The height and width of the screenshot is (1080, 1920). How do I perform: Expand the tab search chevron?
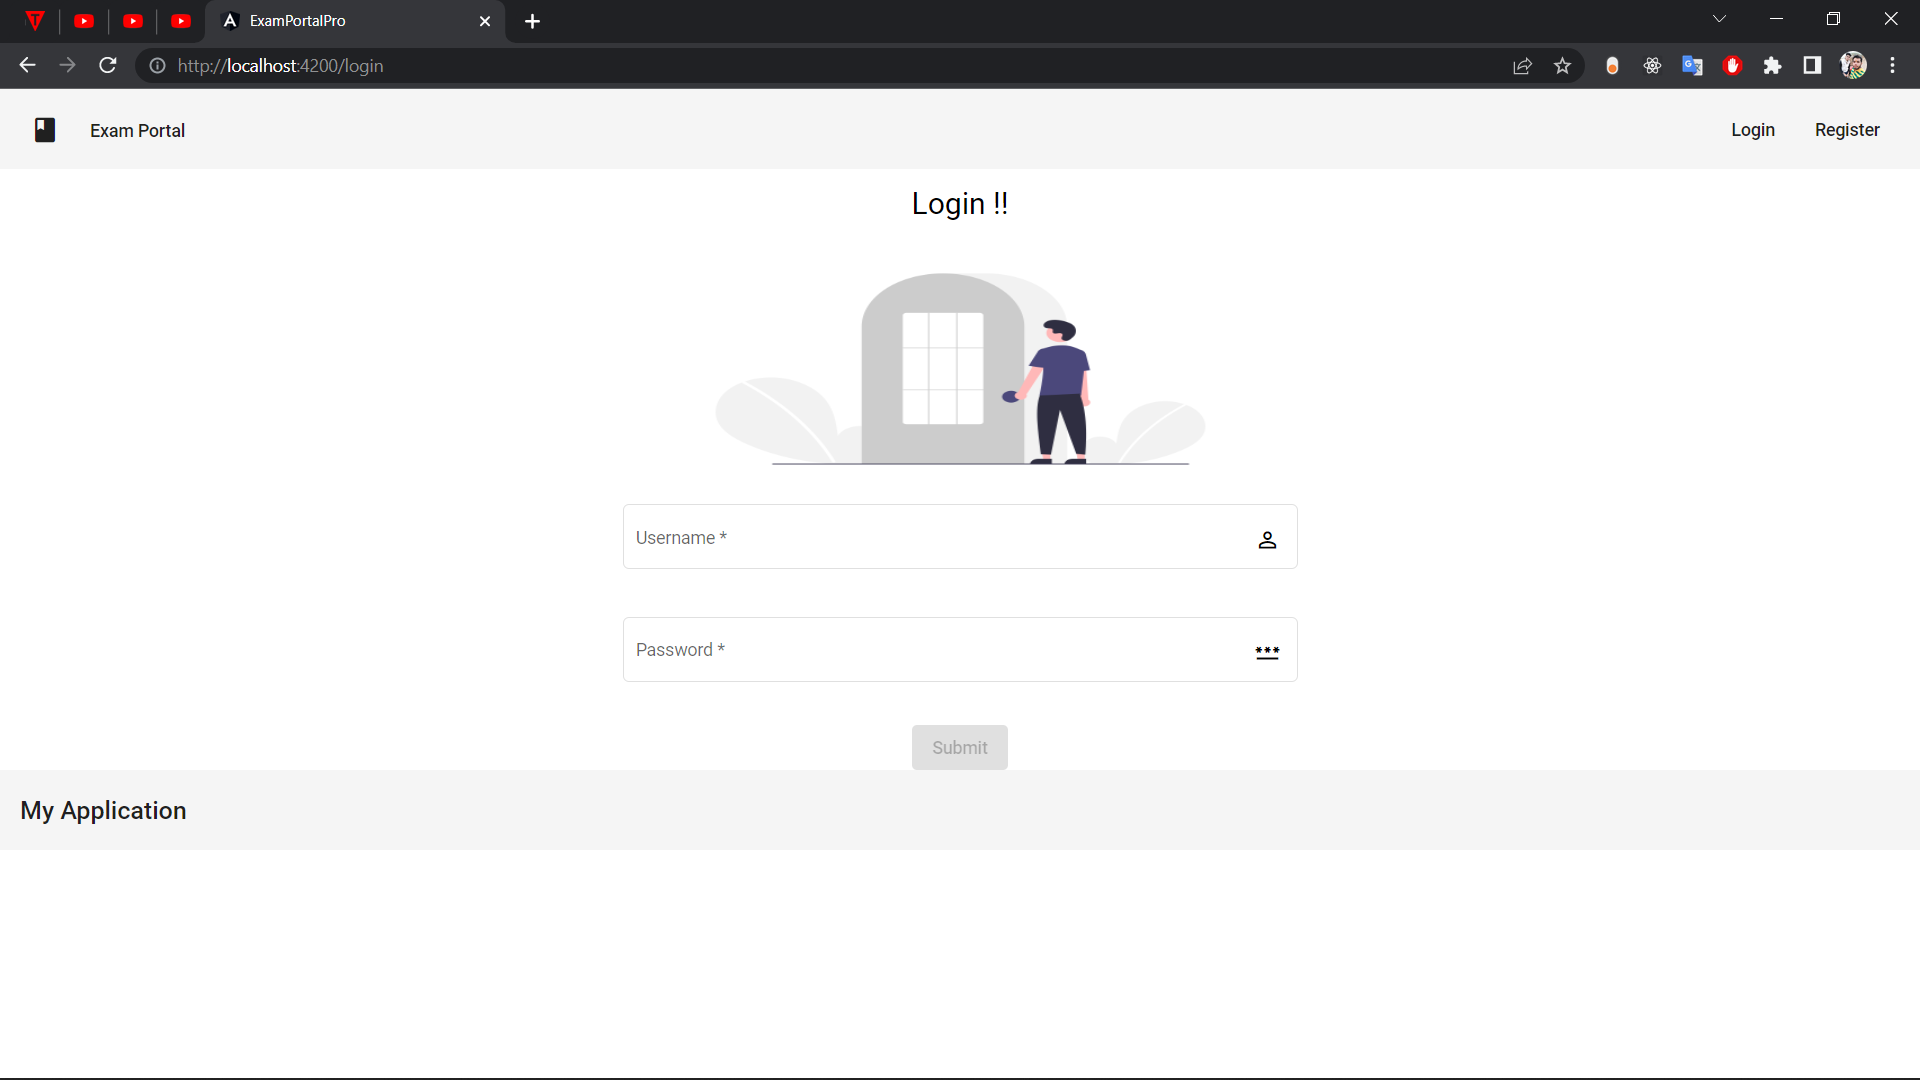point(1719,19)
